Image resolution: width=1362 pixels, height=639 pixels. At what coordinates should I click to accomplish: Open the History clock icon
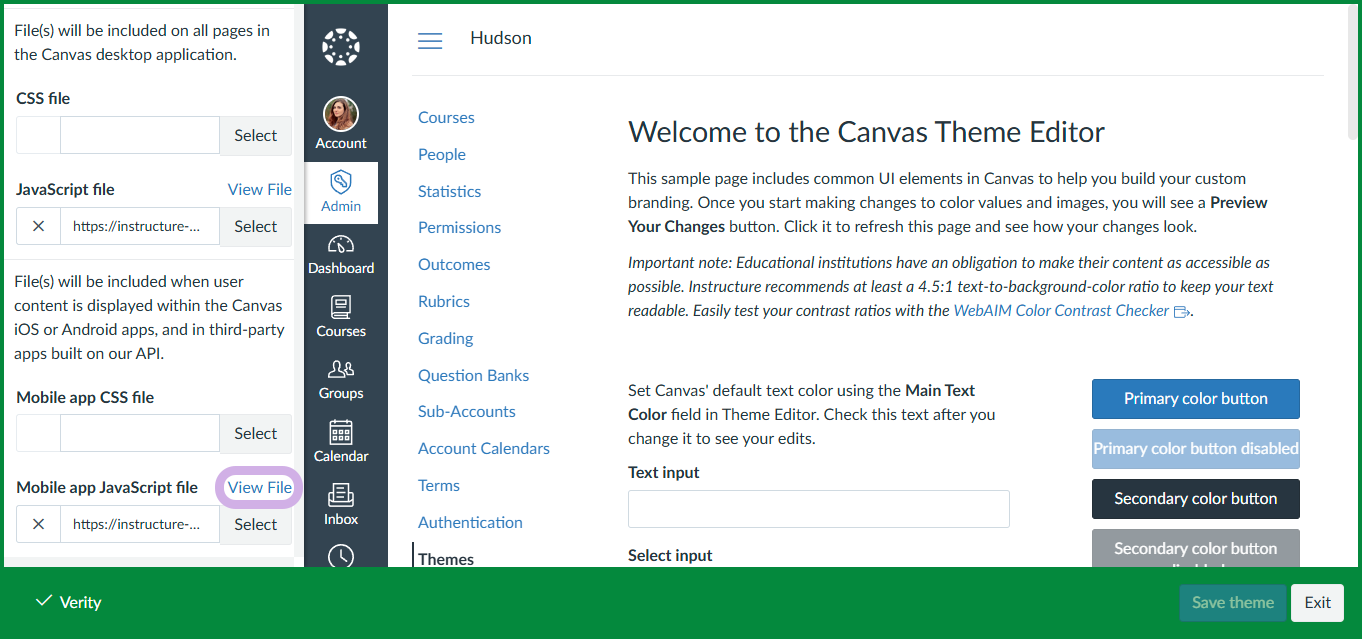(341, 556)
